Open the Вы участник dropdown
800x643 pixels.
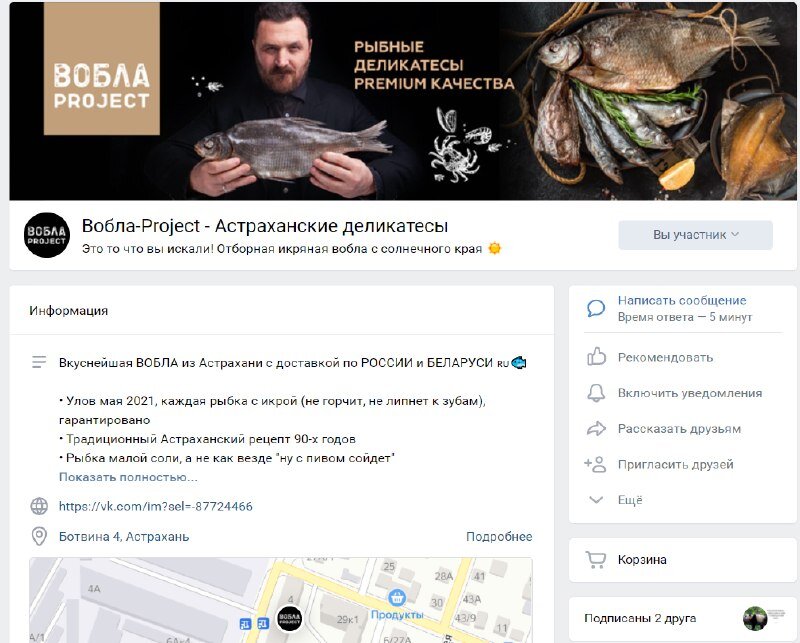click(x=695, y=235)
